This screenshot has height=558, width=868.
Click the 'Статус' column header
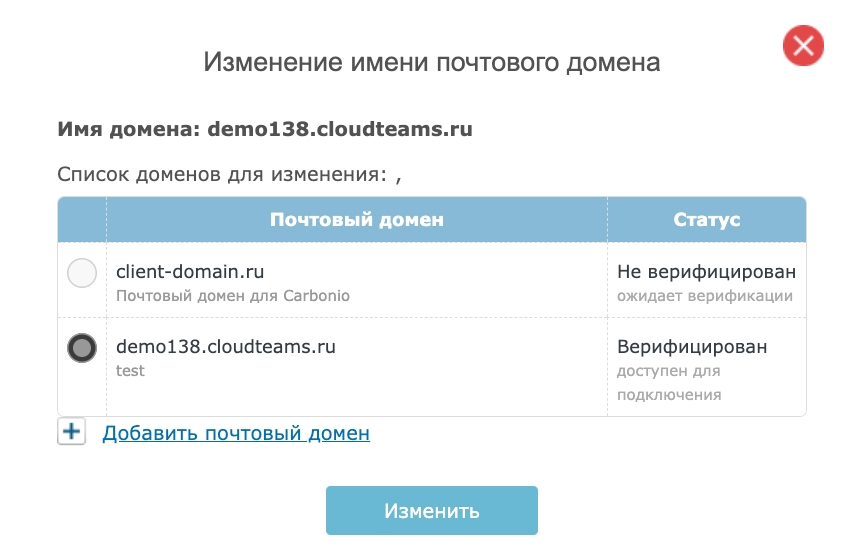706,219
